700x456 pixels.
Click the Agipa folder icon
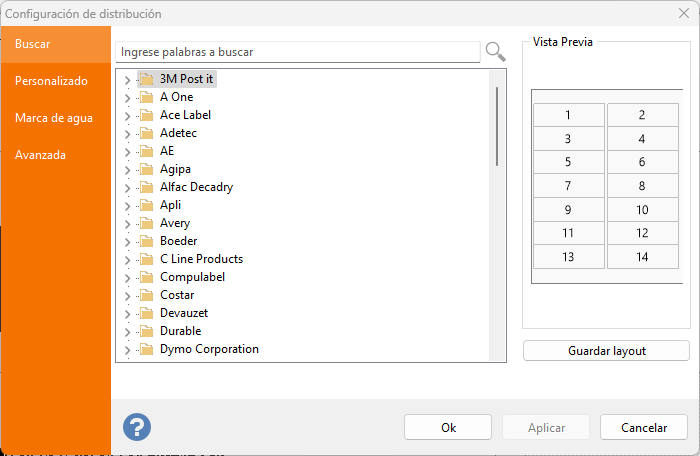pos(146,169)
